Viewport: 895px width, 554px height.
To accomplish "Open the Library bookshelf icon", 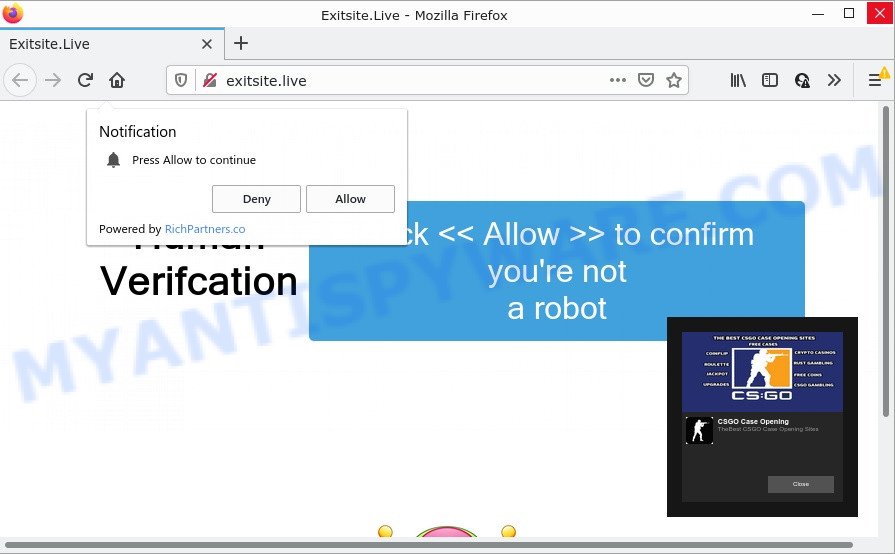I will click(x=738, y=80).
